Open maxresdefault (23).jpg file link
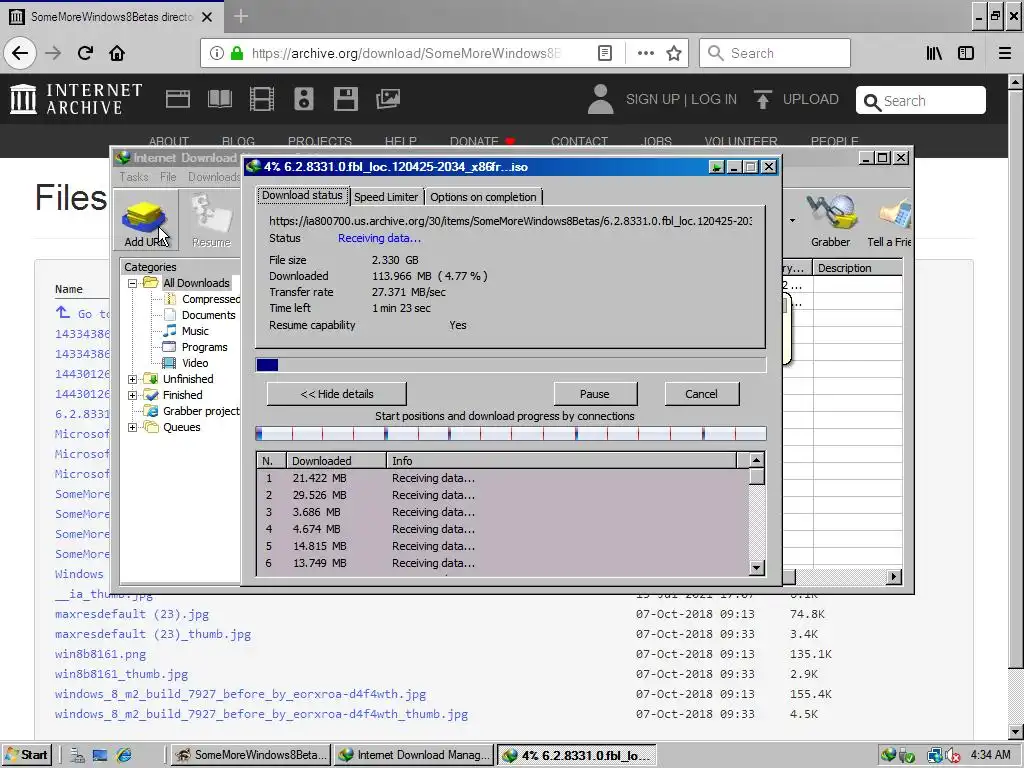 (132, 614)
